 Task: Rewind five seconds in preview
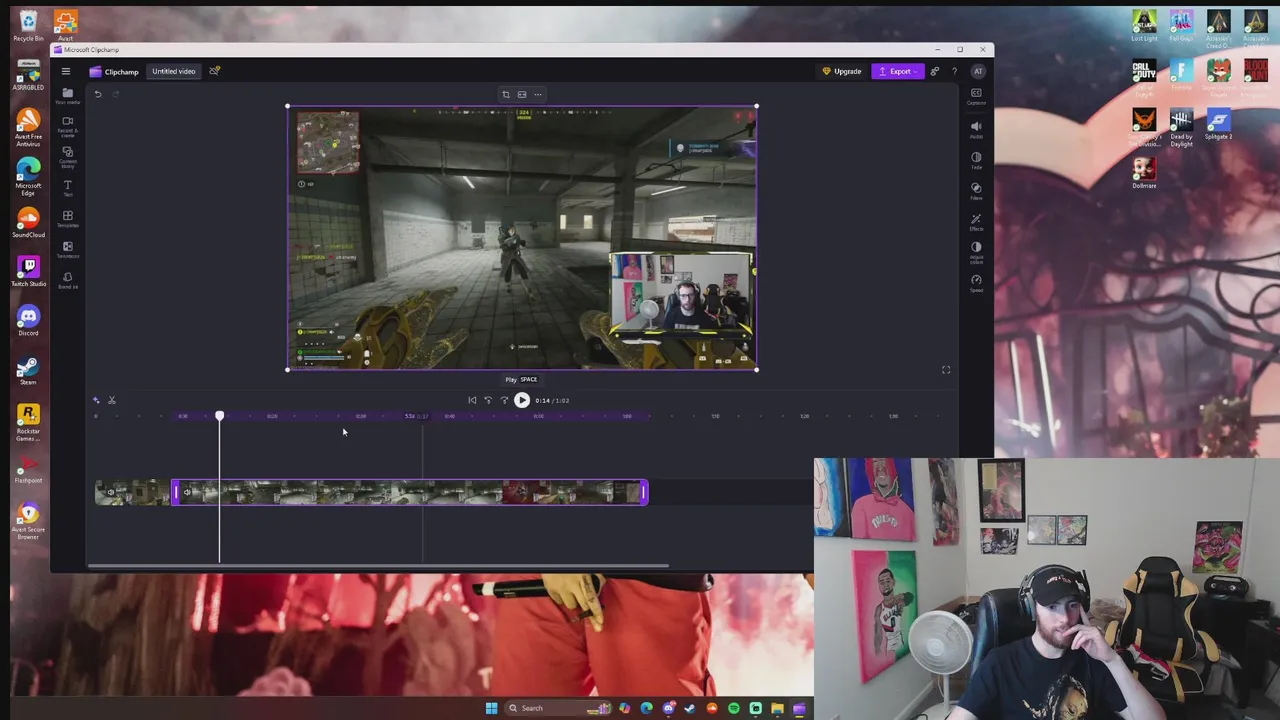point(488,400)
